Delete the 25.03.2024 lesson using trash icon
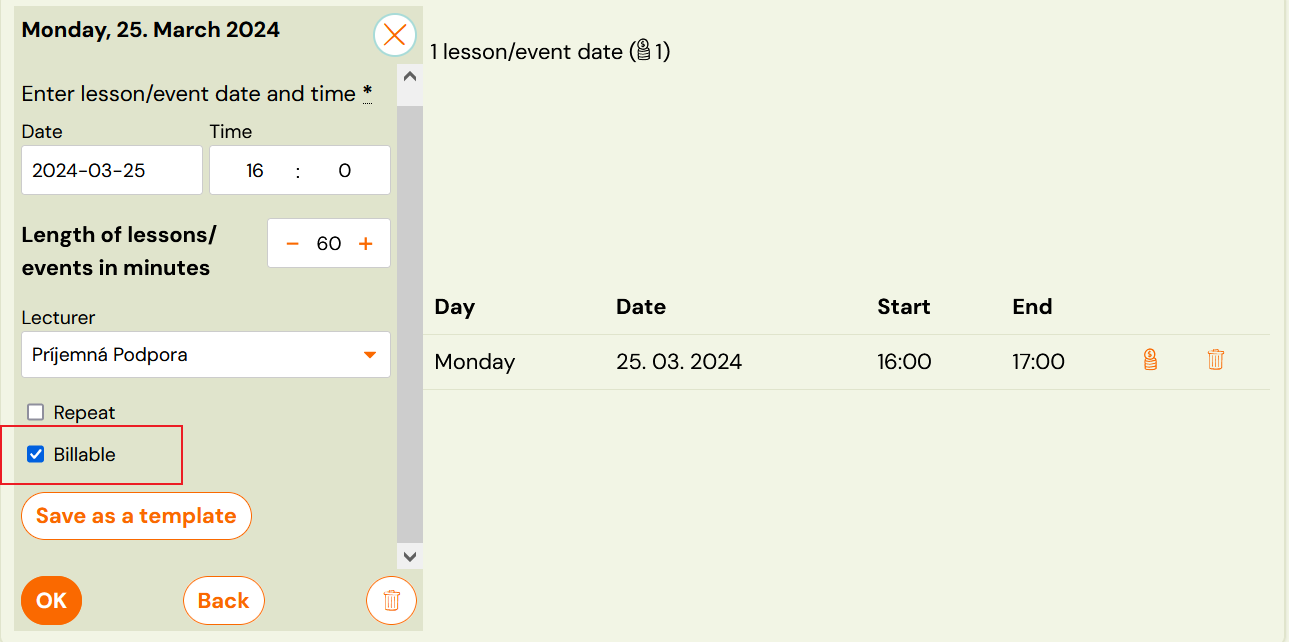The image size is (1289, 642). (x=1215, y=359)
